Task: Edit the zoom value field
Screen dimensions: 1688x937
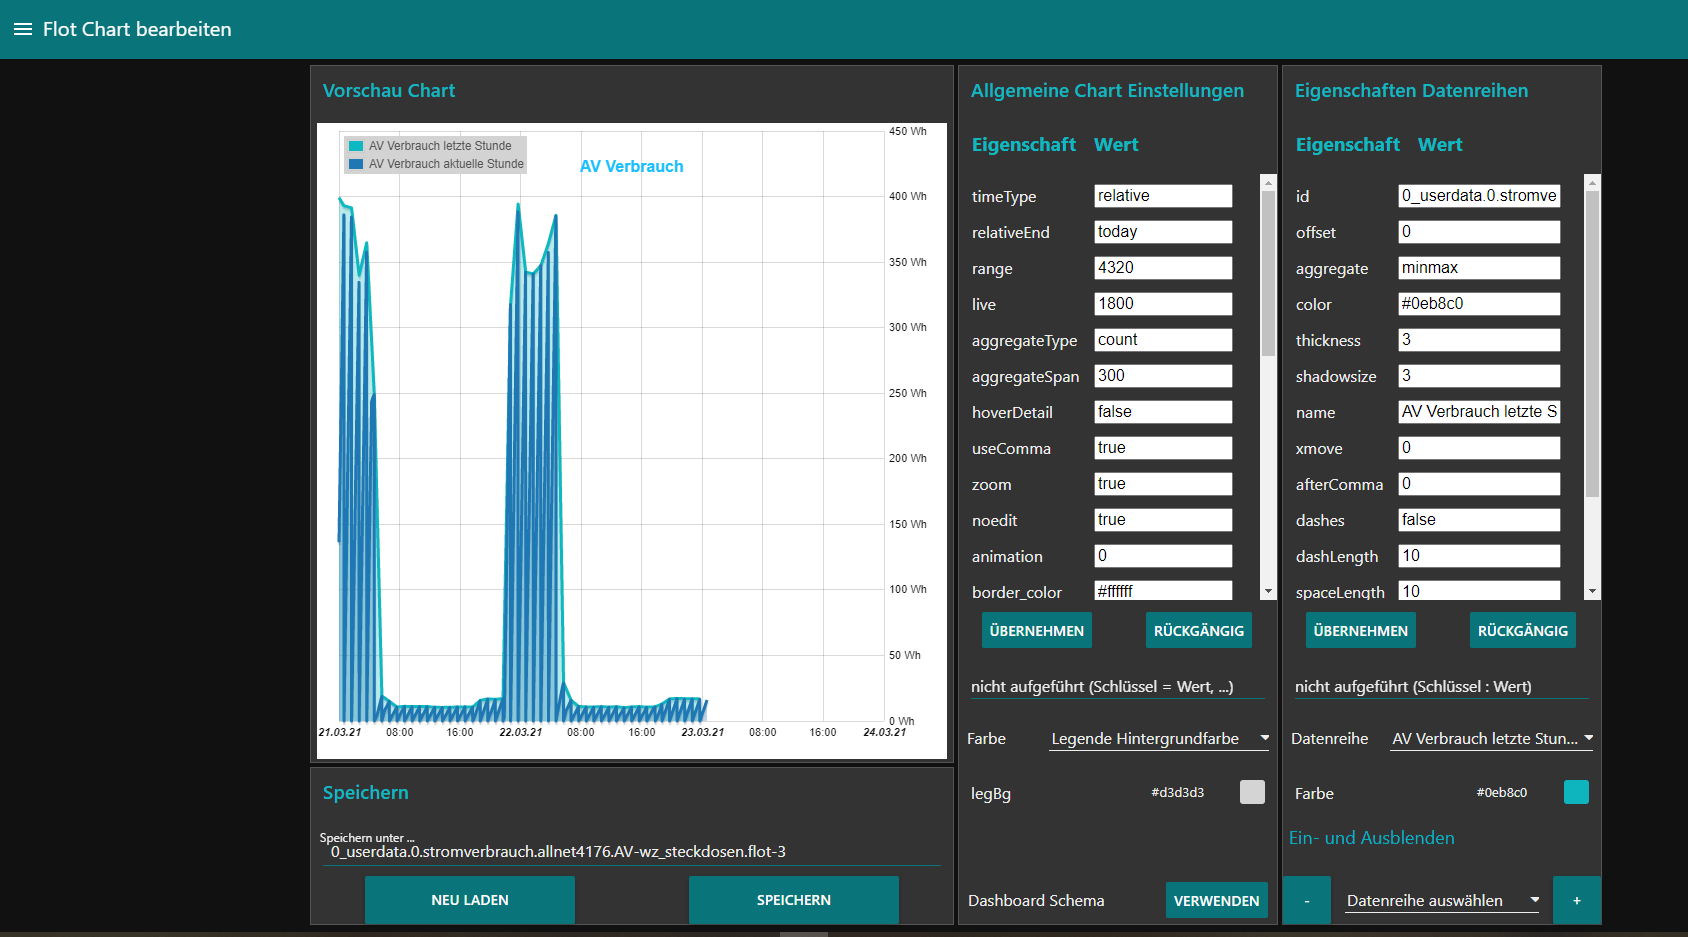Action: (x=1163, y=484)
